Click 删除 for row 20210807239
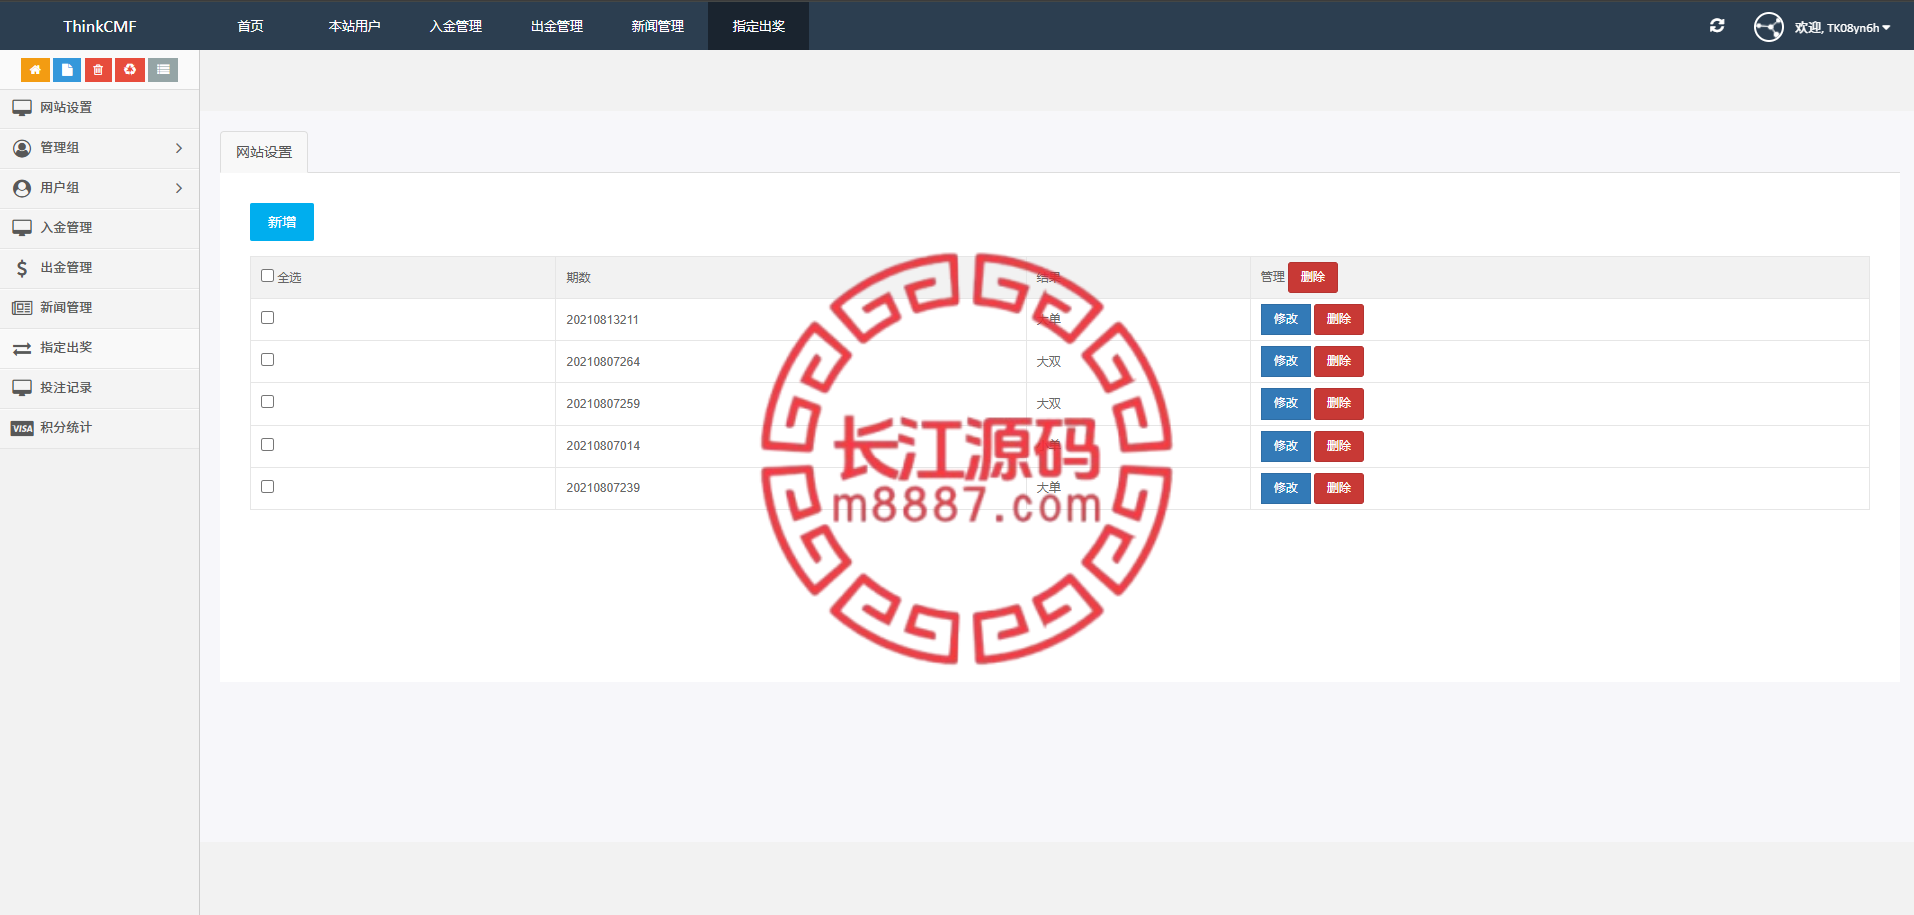Viewport: 1914px width, 915px height. click(1339, 488)
